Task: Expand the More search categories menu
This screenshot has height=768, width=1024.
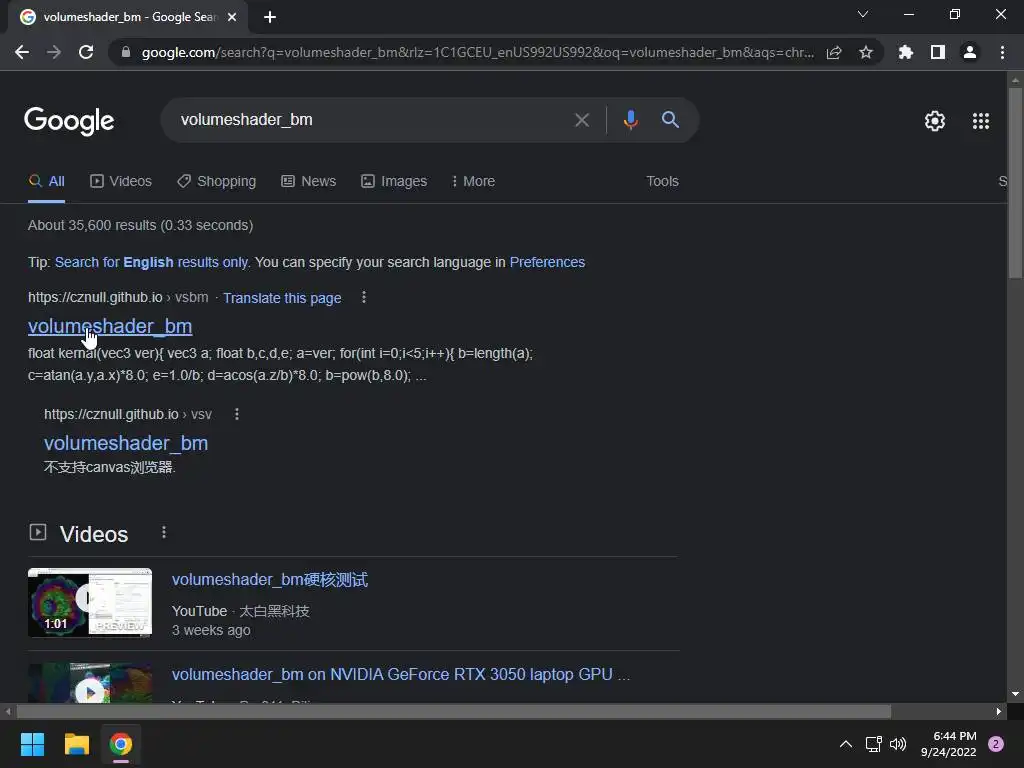Action: (473, 182)
